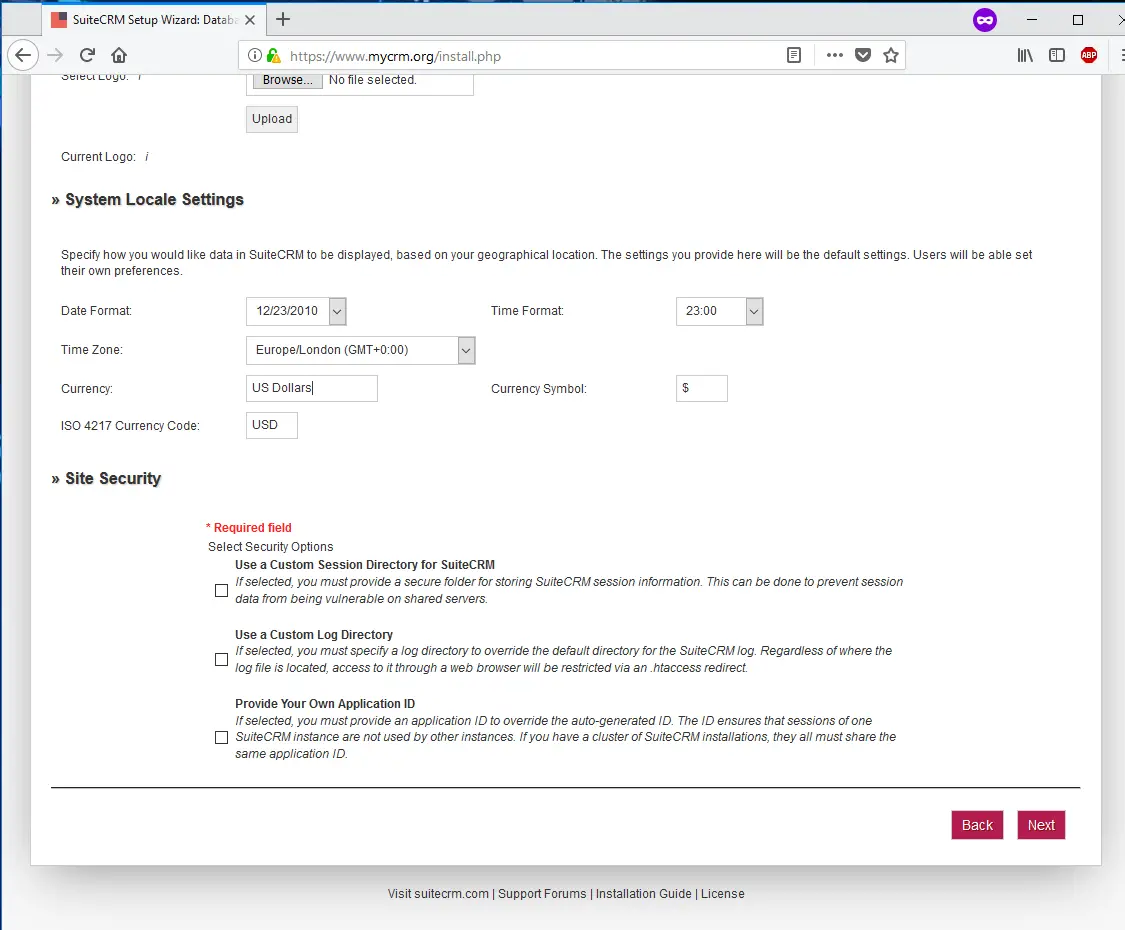Viewport: 1125px width, 930px height.
Task: Enable Use a Custom Log Directory checkbox
Action: click(x=222, y=659)
